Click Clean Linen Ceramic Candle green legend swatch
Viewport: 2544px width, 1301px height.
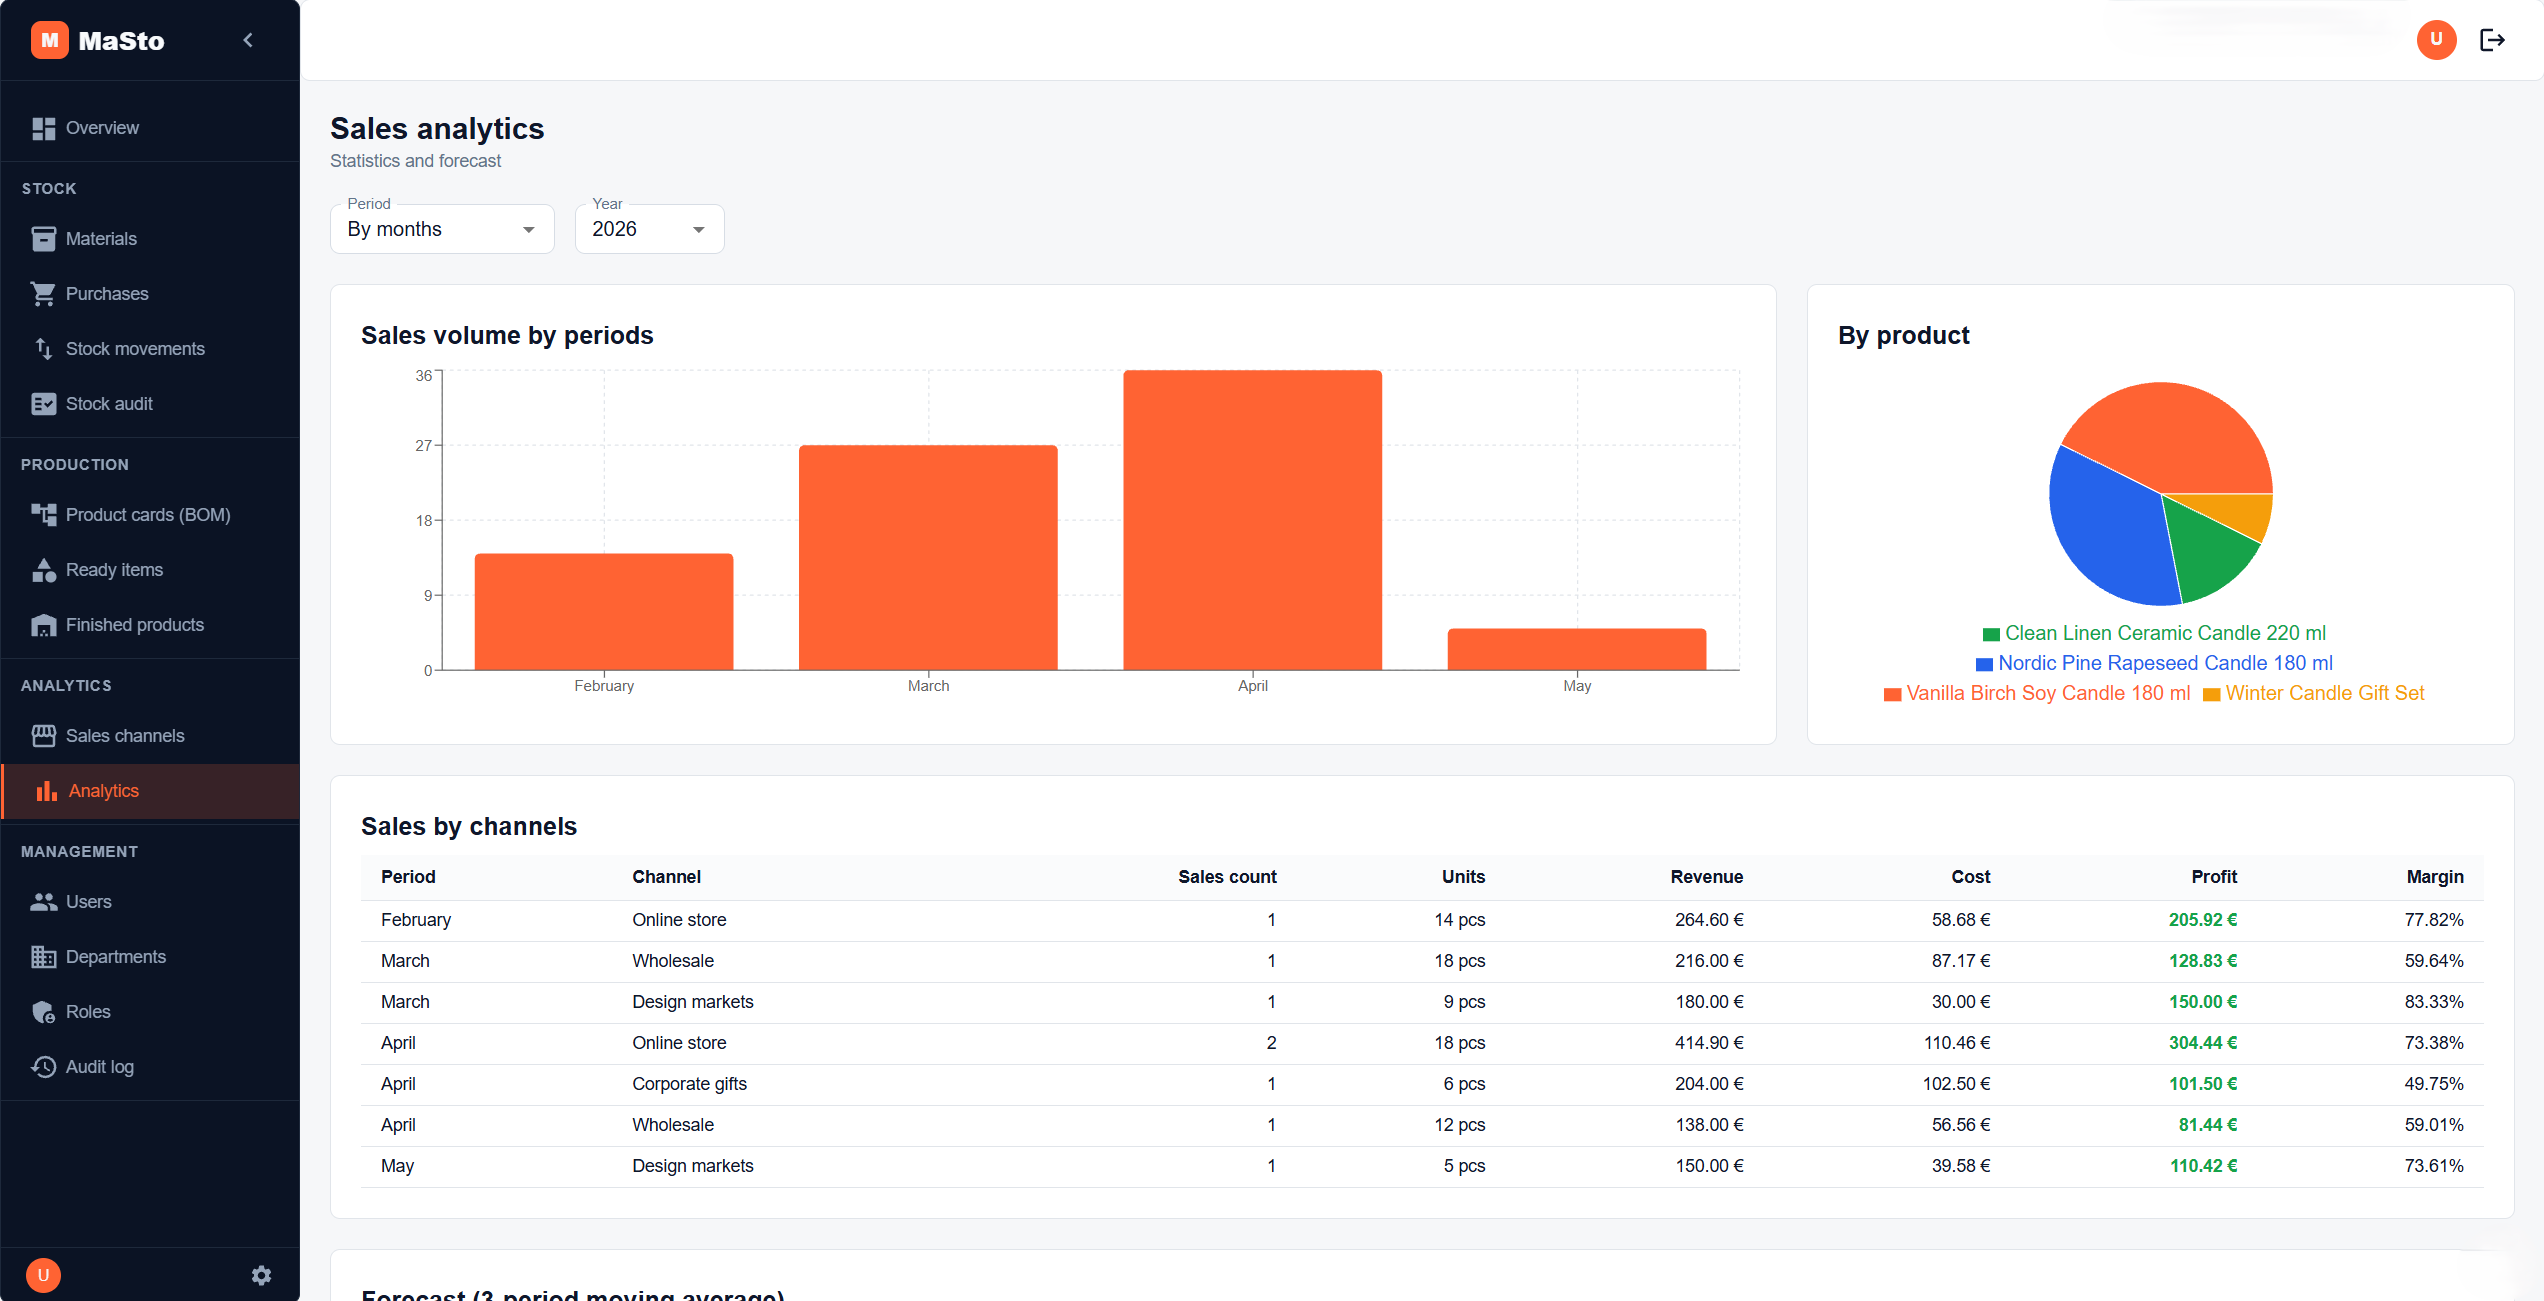pos(1991,634)
